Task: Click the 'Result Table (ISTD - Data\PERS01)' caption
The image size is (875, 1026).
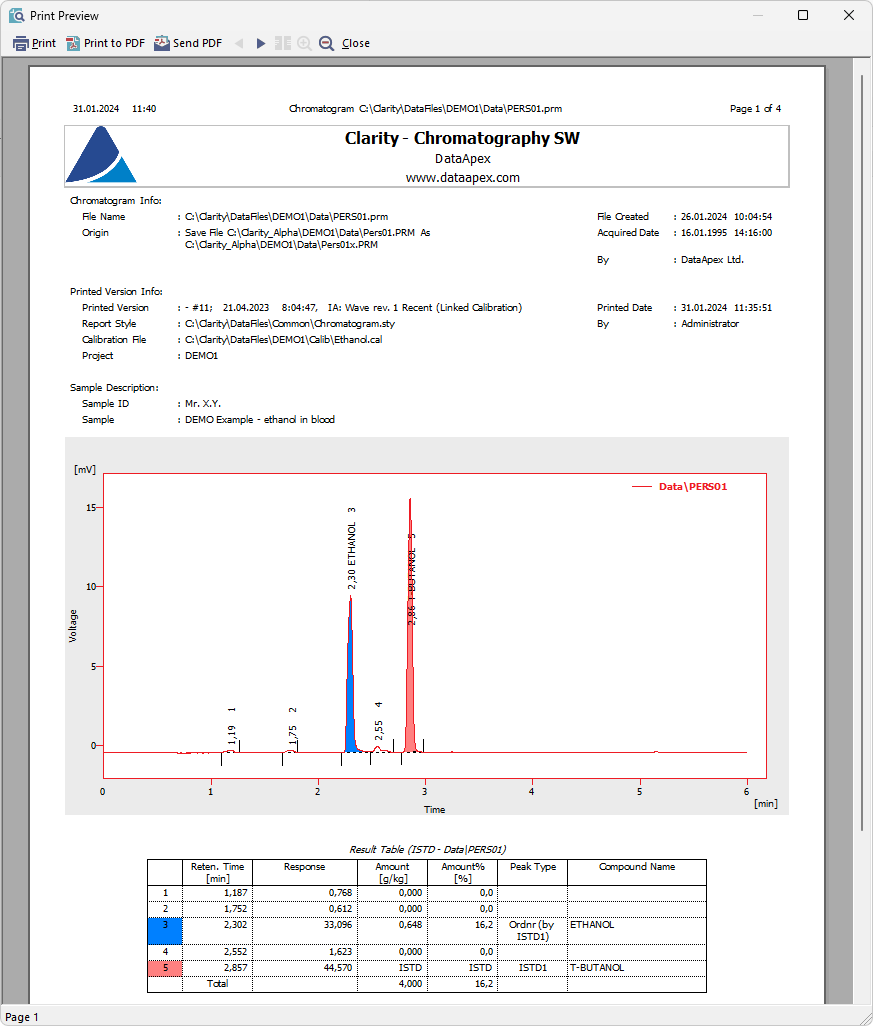Action: pyautogui.click(x=428, y=849)
